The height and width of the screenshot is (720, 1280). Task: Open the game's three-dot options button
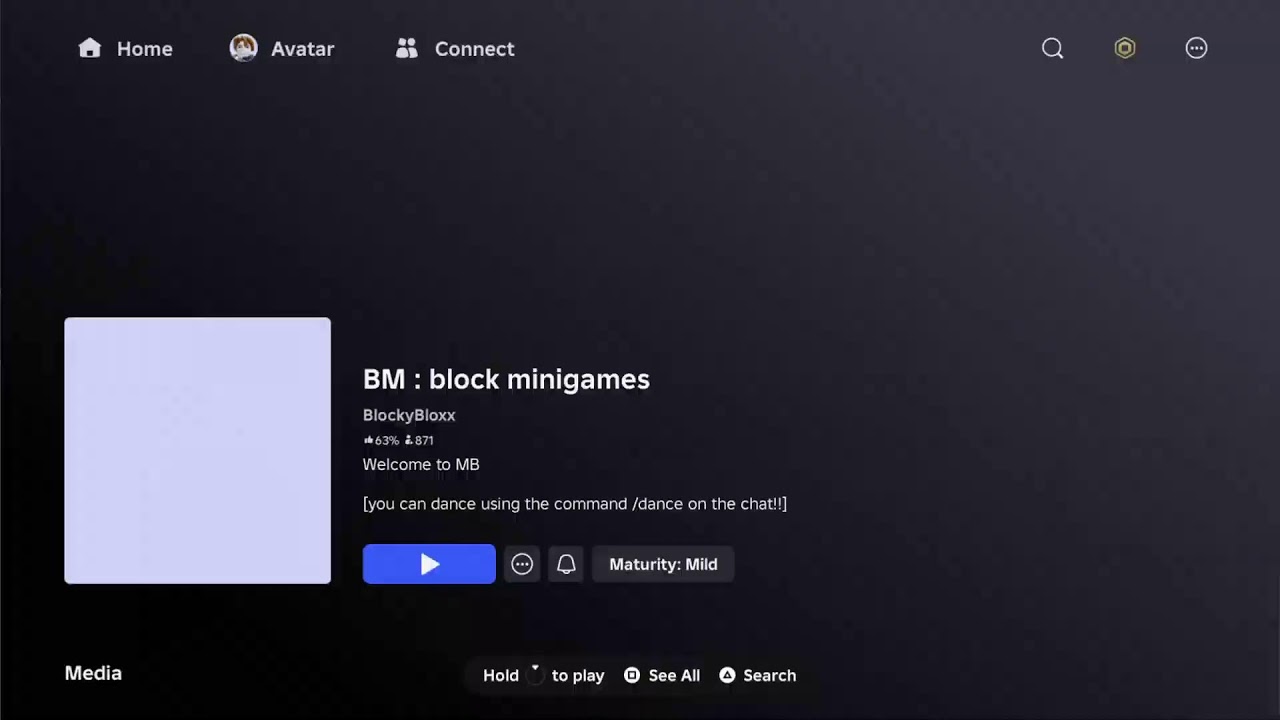[x=522, y=564]
